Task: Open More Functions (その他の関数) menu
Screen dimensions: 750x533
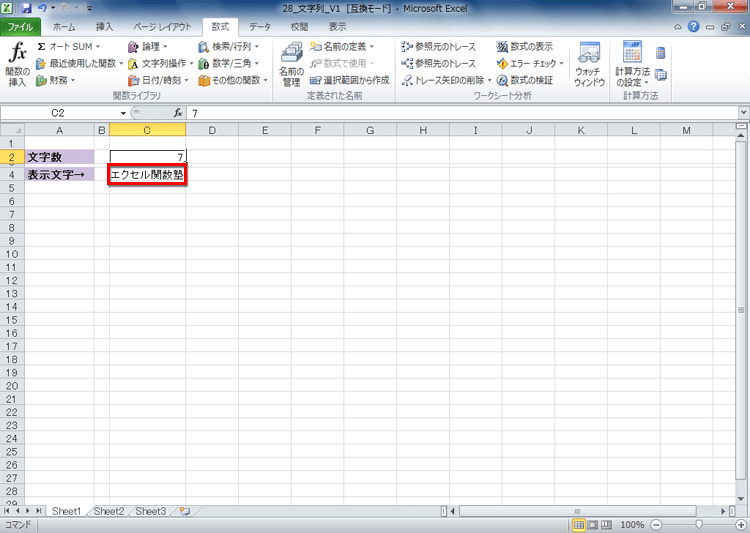Action: point(233,80)
